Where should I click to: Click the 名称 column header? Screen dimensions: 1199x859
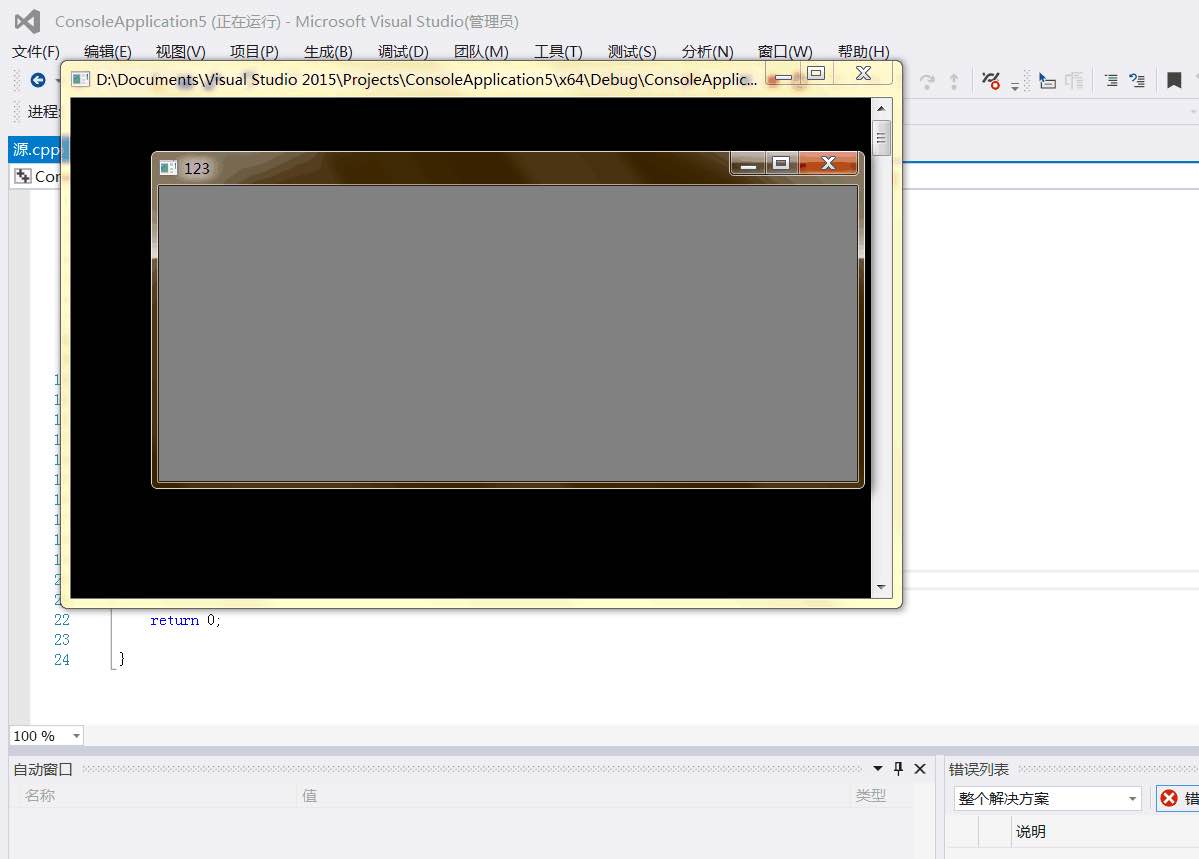pyautogui.click(x=40, y=796)
